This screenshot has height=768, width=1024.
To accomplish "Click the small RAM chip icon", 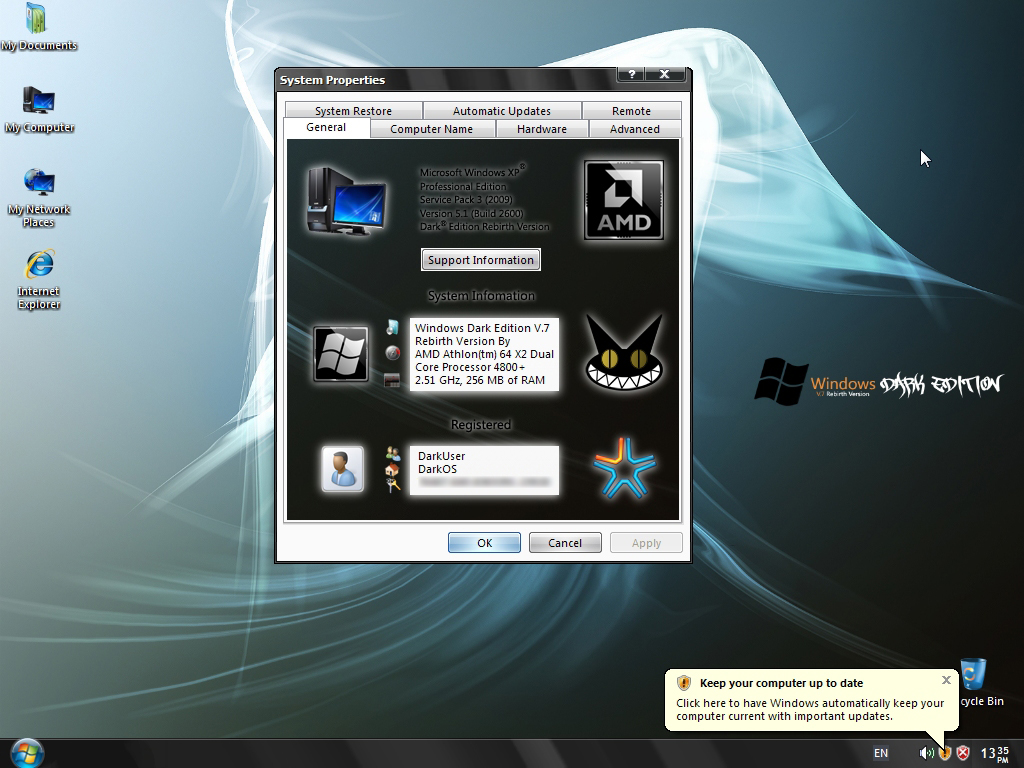I will coord(392,380).
